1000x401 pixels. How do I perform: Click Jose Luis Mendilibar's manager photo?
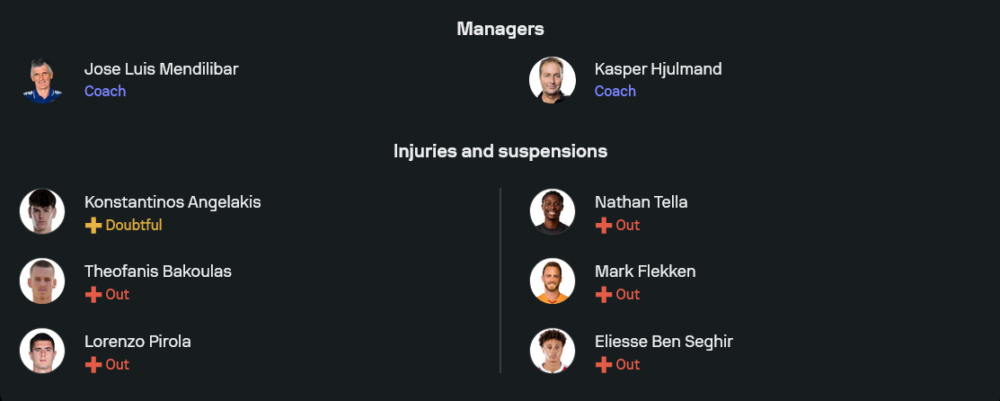pos(42,80)
